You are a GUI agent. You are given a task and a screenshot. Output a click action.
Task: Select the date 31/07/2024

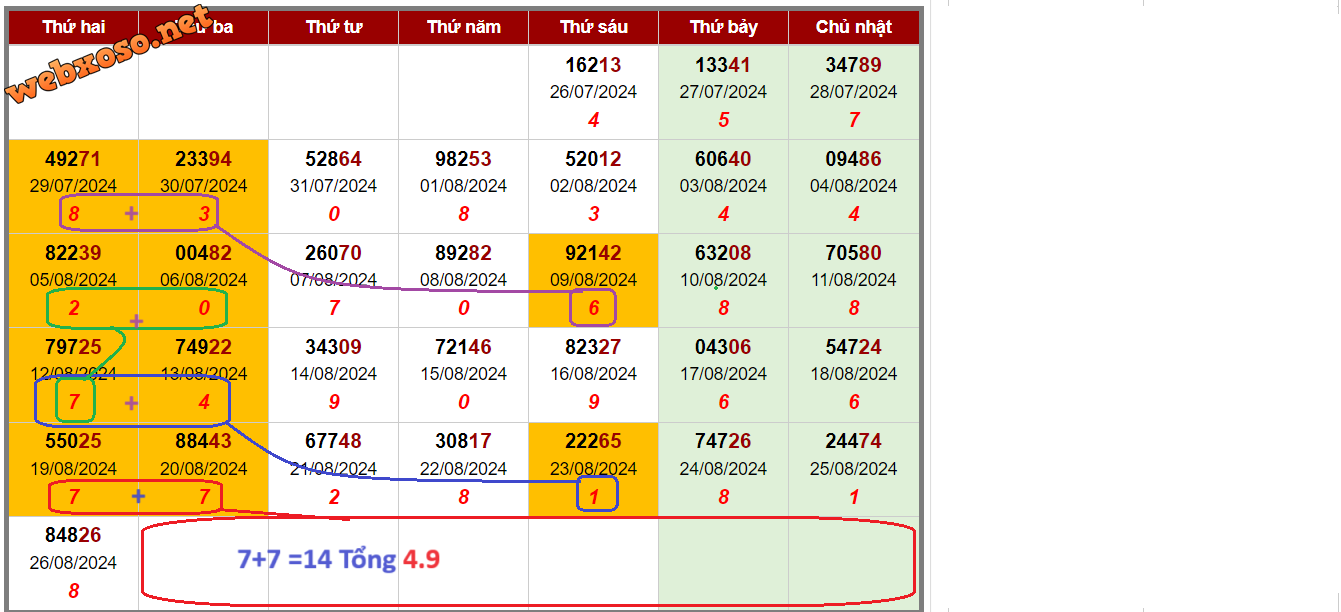333,185
